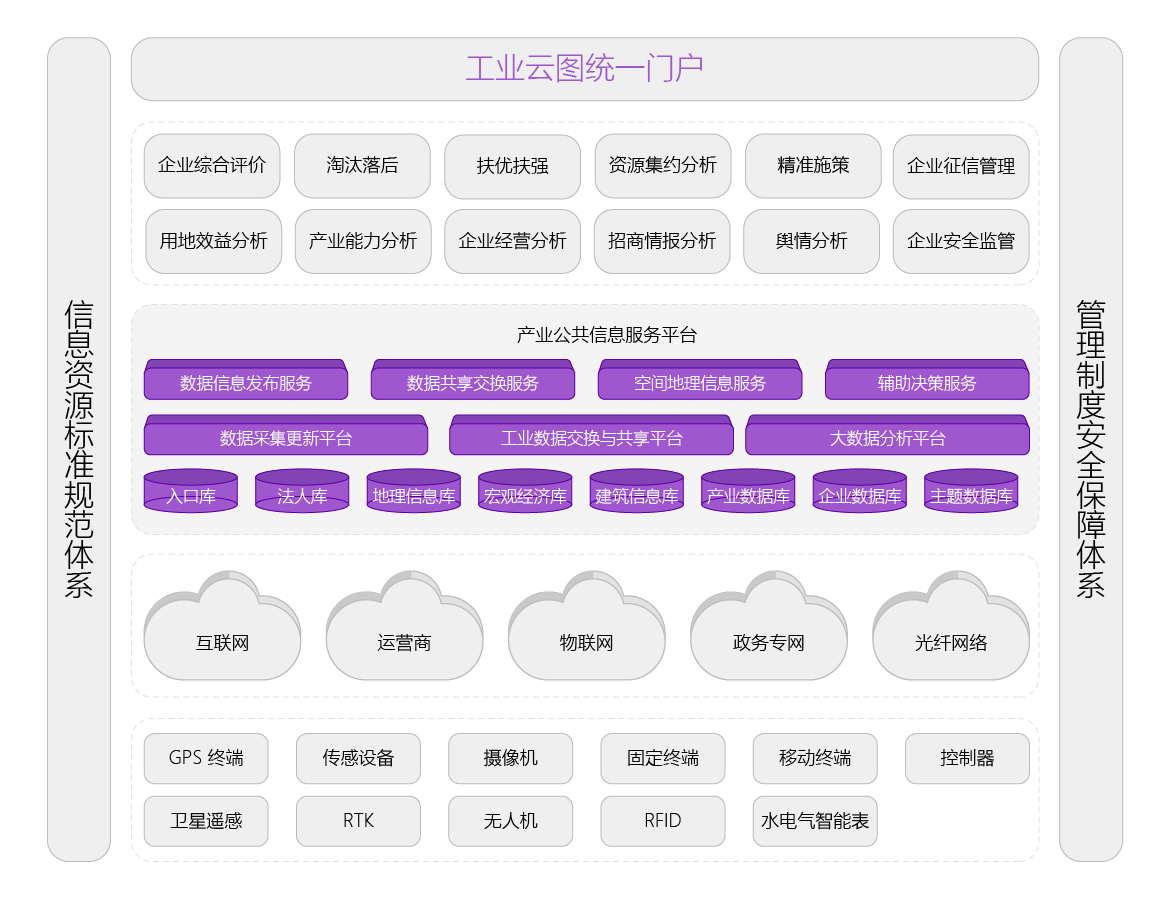The image size is (1171, 900).
Task: Select the 无人机 box
Action: pyautogui.click(x=511, y=821)
